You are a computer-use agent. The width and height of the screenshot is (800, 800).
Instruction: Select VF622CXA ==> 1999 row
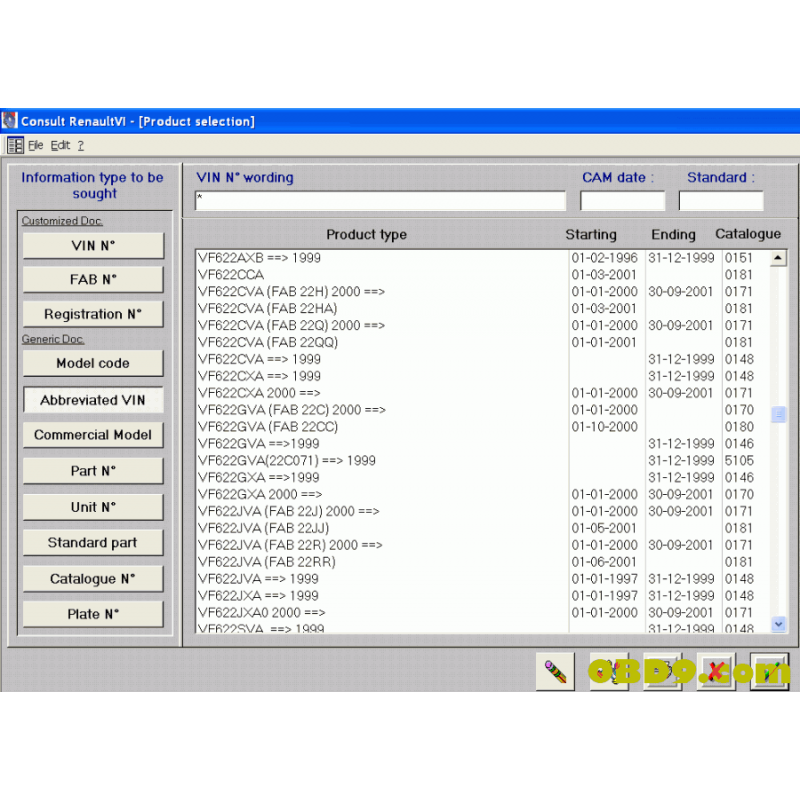(483, 376)
